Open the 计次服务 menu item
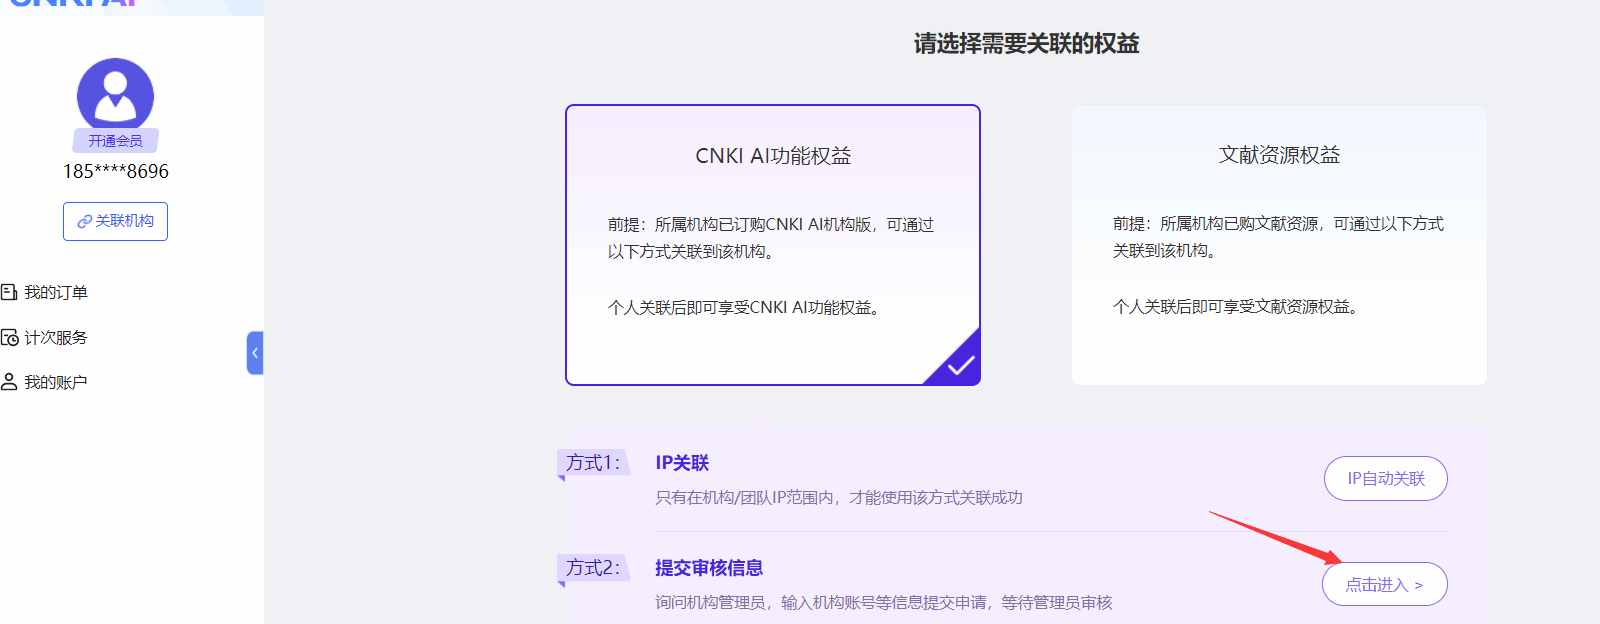The width and height of the screenshot is (1600, 624). click(56, 338)
